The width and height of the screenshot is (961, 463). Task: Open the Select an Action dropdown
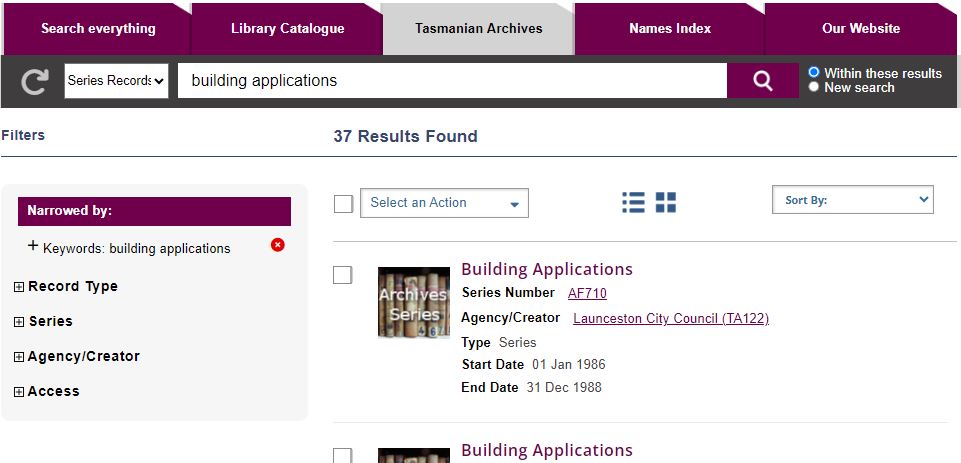pos(444,203)
